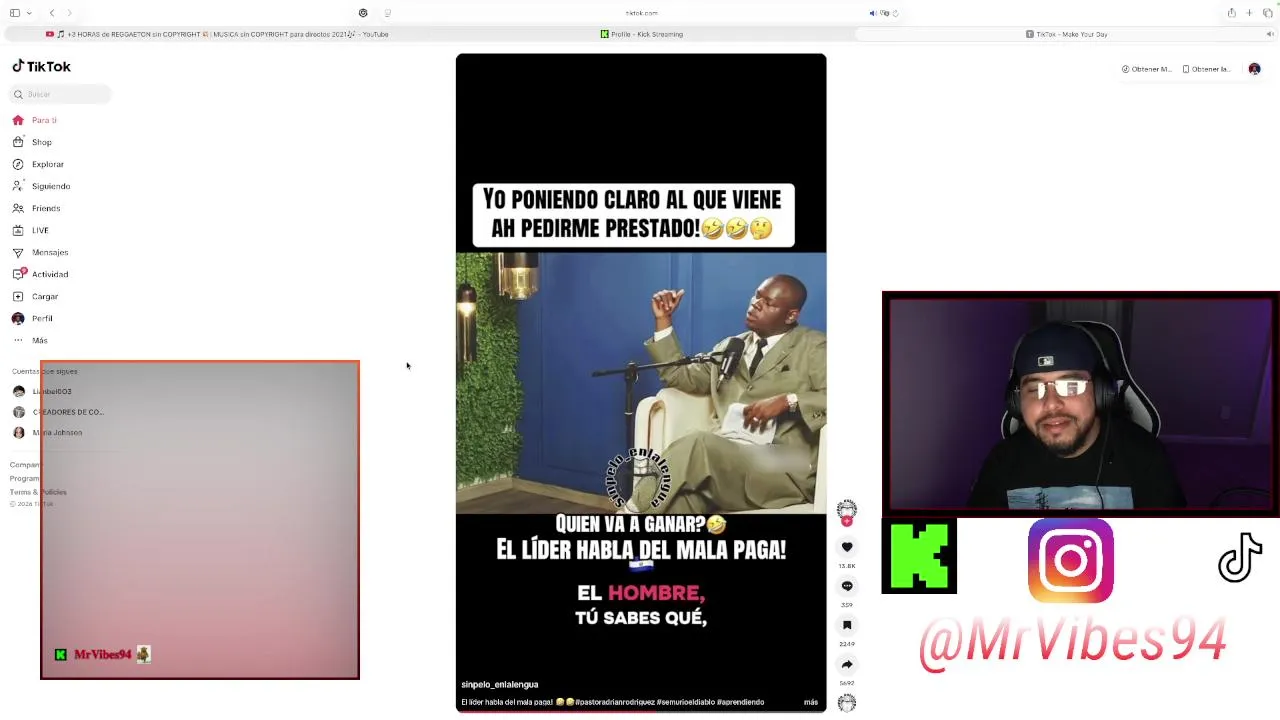Open the LIVE section
The height and width of the screenshot is (720, 1280).
click(30, 230)
